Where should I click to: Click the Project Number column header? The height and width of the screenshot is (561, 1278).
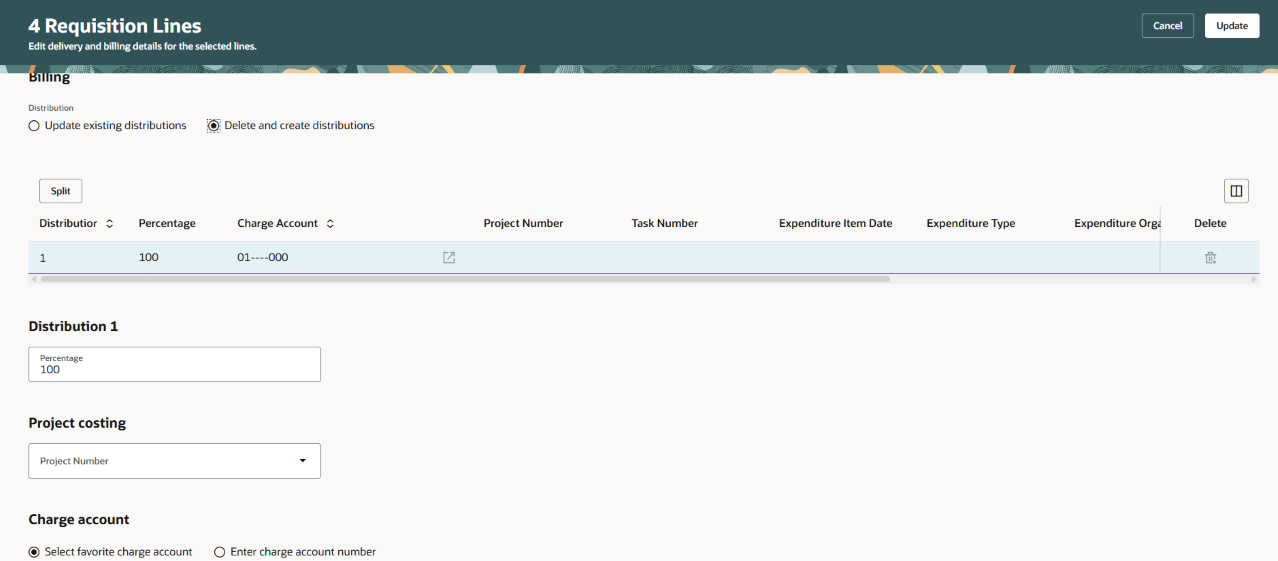pos(523,224)
